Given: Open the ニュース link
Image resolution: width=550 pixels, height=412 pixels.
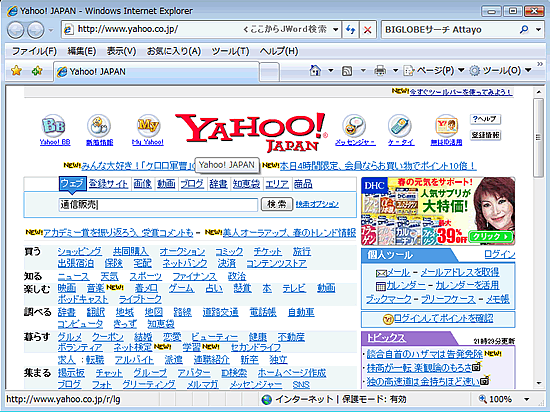Looking at the screenshot, I should pyautogui.click(x=73, y=276).
